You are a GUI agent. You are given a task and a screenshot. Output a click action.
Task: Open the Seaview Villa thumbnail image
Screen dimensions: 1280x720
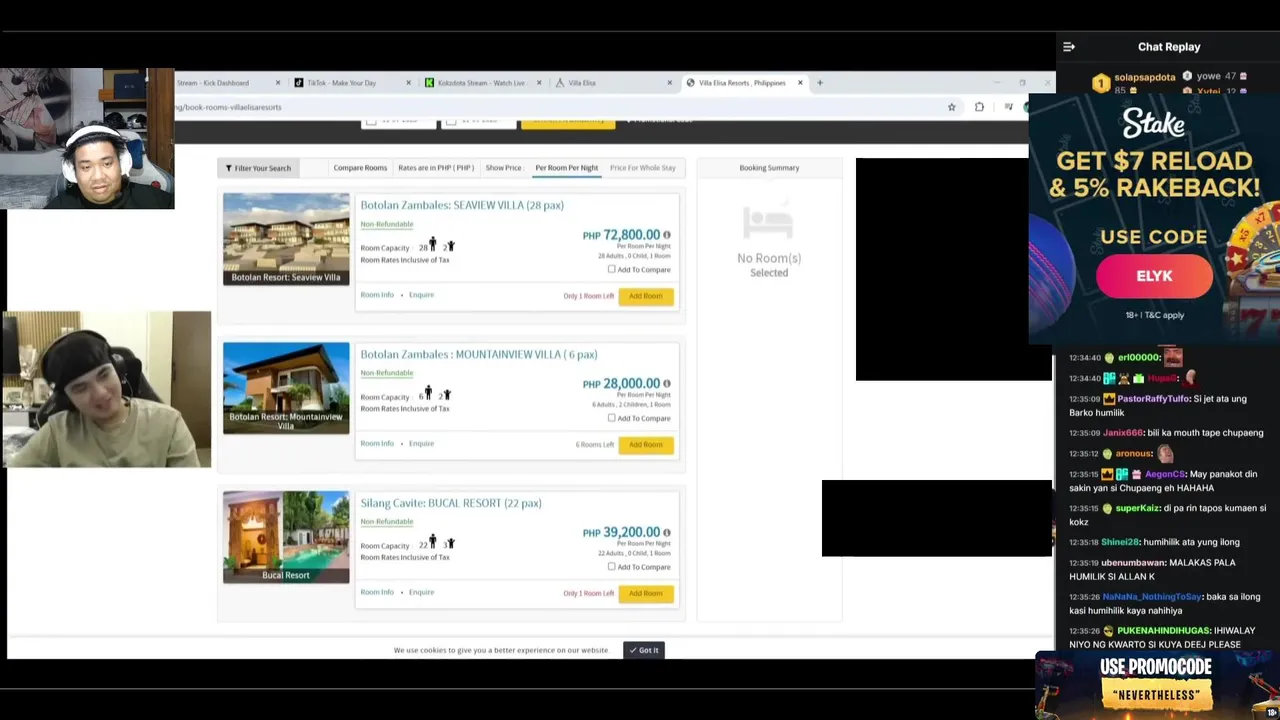pos(286,239)
